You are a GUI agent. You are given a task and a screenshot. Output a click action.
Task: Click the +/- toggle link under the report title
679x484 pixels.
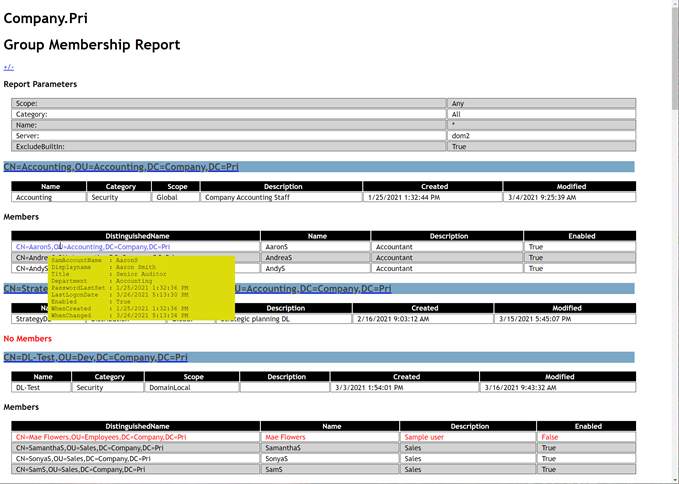click(8, 67)
